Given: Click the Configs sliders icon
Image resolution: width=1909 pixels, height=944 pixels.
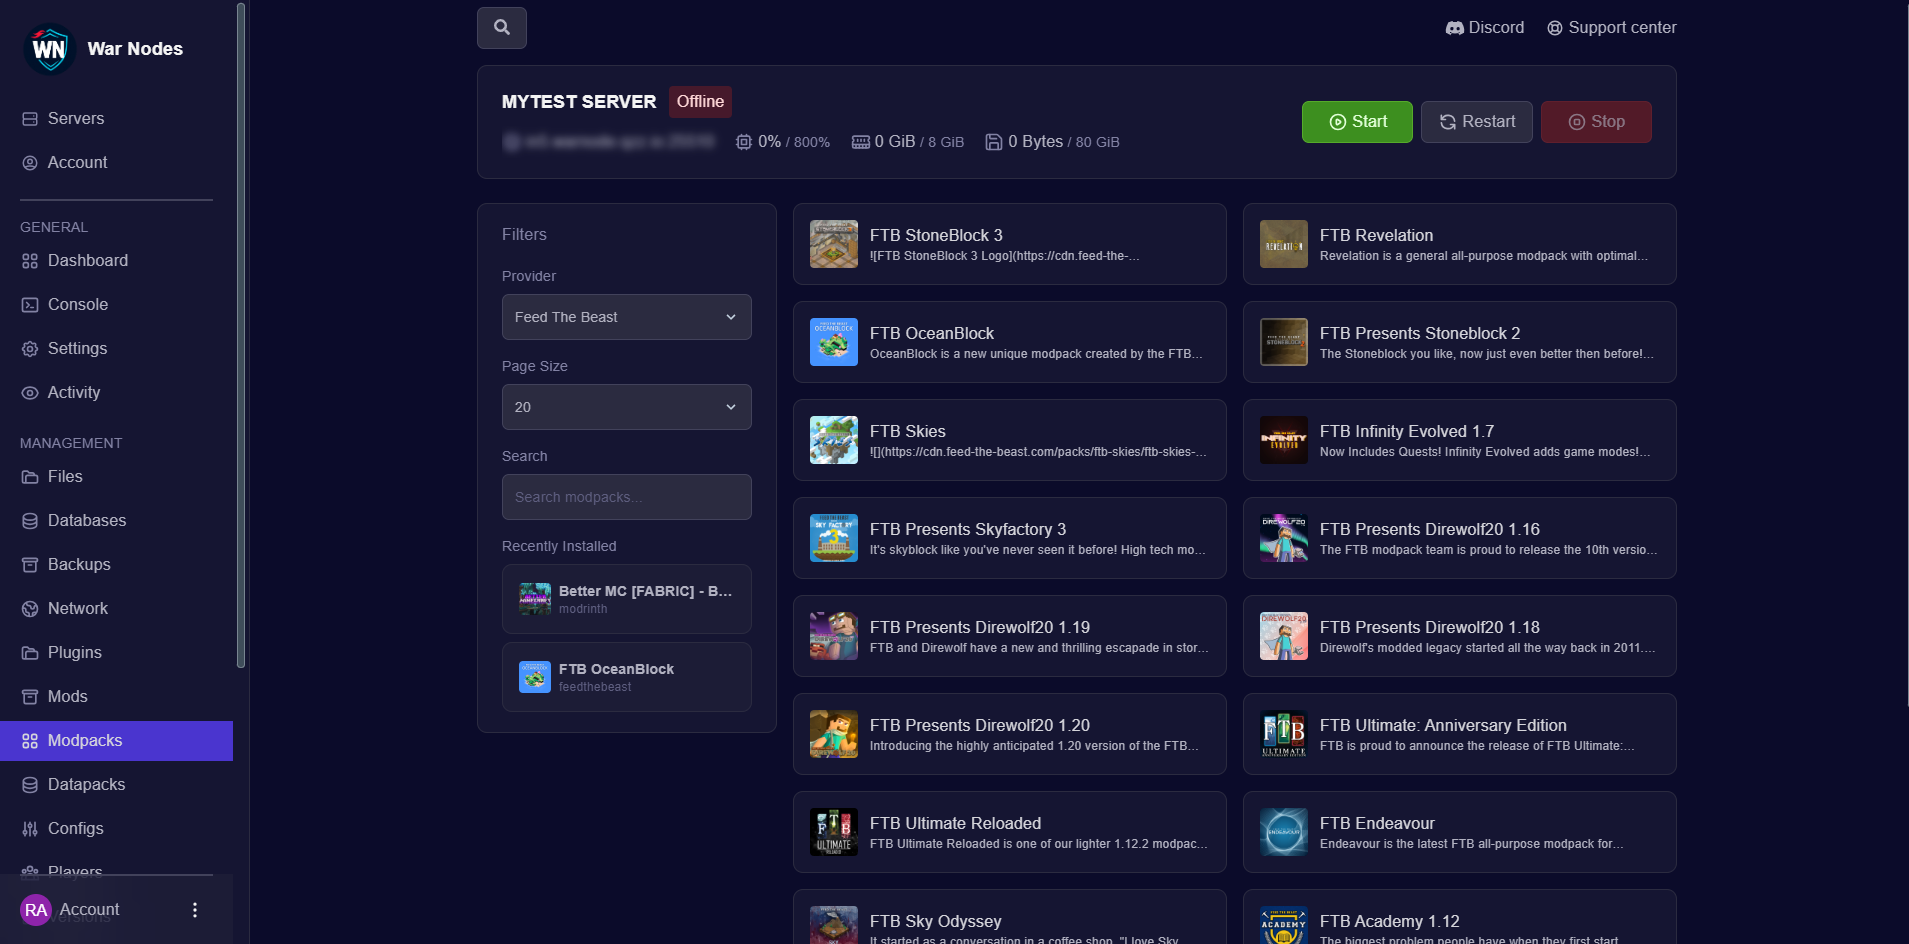Looking at the screenshot, I should (30, 829).
